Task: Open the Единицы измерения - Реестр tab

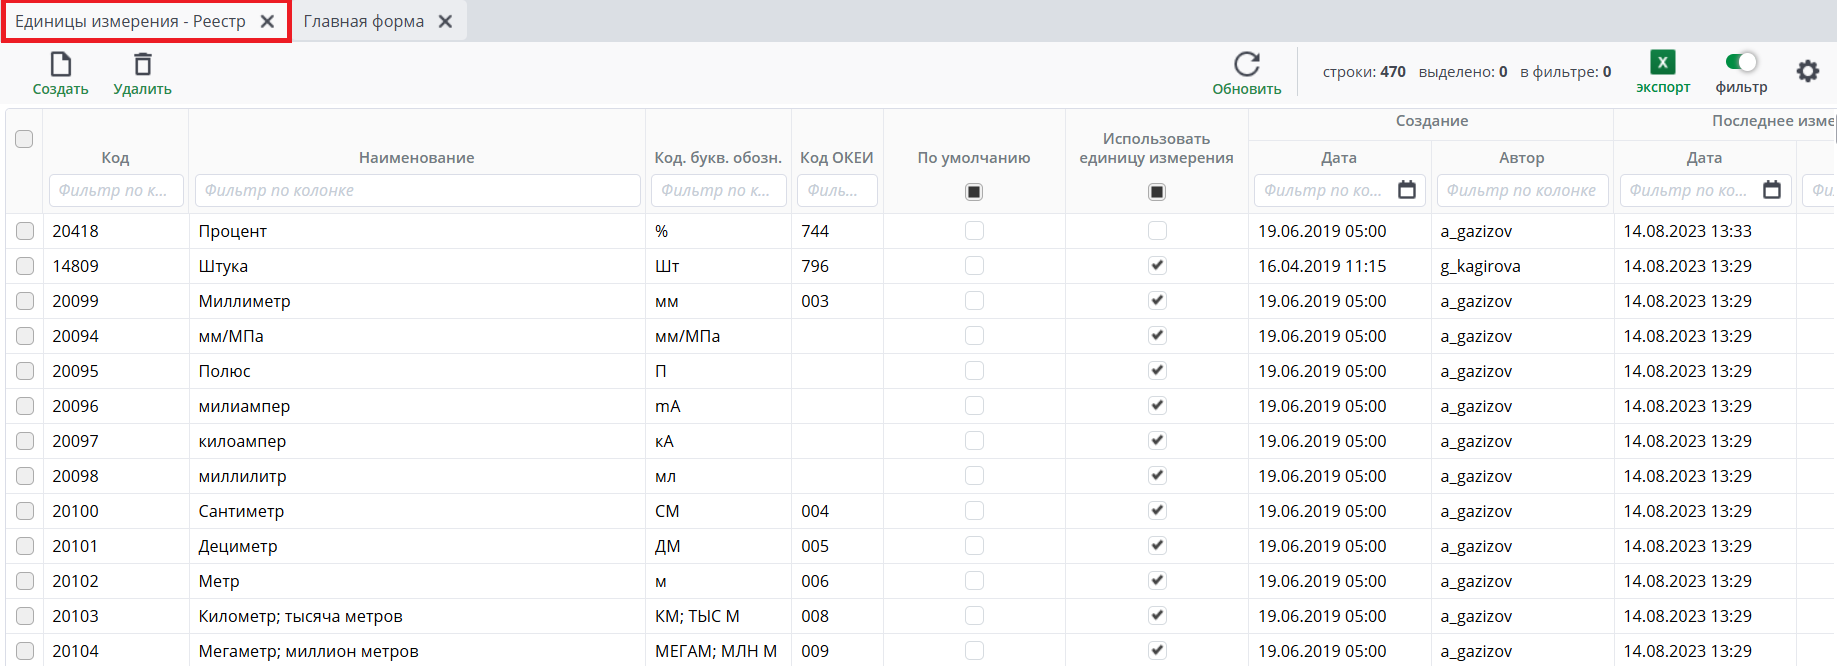Action: coord(130,22)
